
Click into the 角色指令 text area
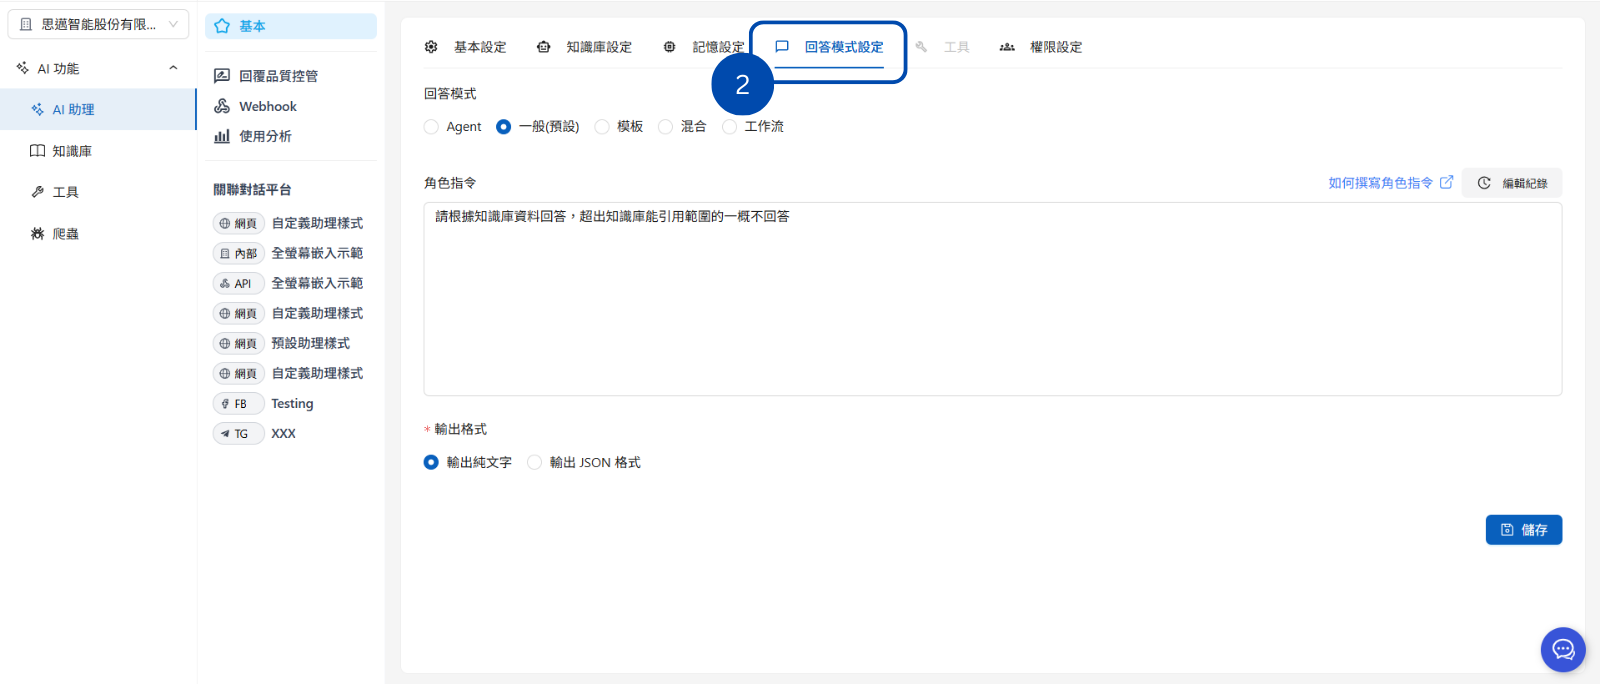click(x=992, y=300)
